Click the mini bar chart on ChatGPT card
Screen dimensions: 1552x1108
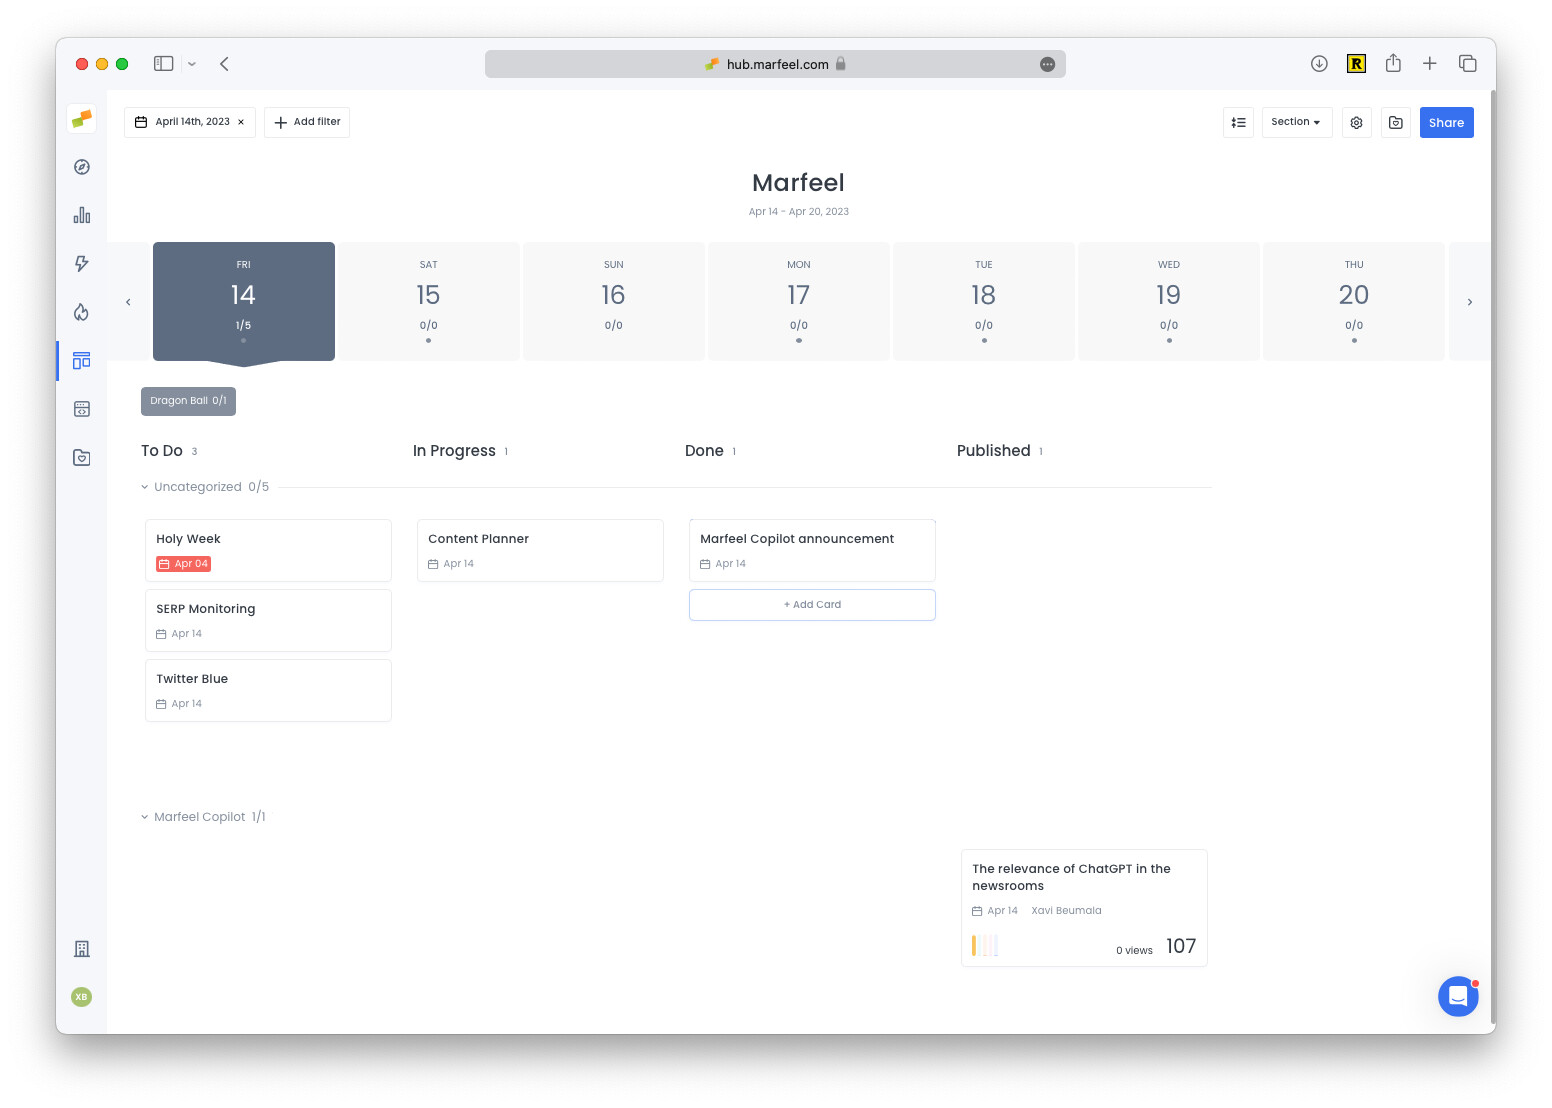click(x=985, y=945)
